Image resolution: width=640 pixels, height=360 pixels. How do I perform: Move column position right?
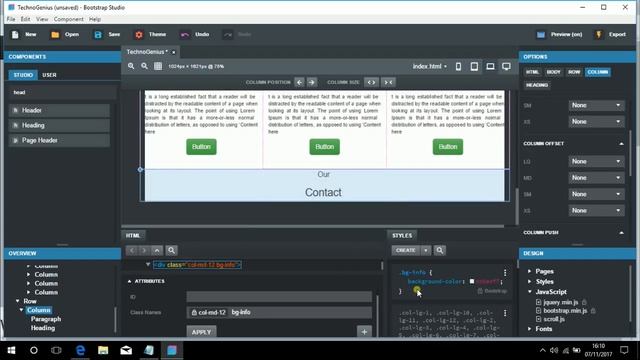pyautogui.click(x=312, y=82)
